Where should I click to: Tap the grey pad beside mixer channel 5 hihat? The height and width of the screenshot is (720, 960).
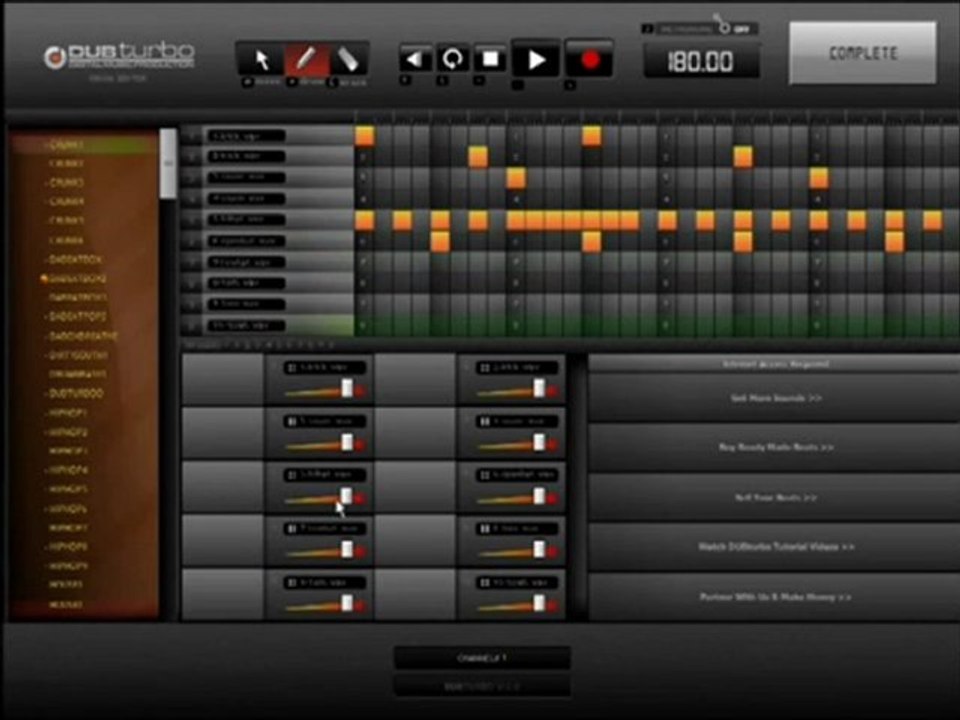223,487
